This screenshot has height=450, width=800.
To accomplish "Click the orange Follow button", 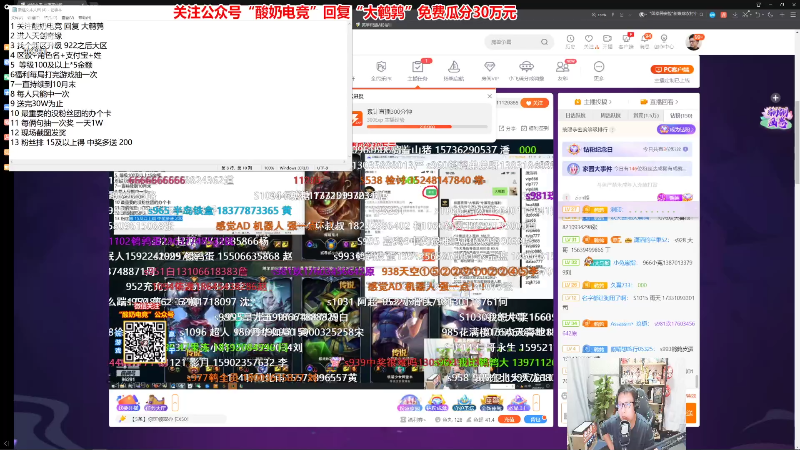I will point(534,103).
